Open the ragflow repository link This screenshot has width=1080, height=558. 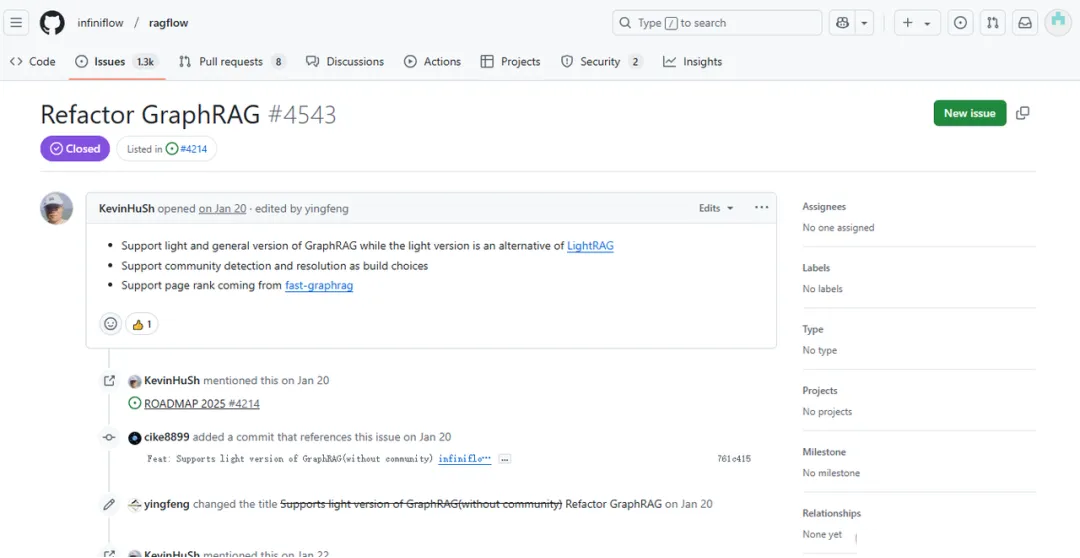168,23
